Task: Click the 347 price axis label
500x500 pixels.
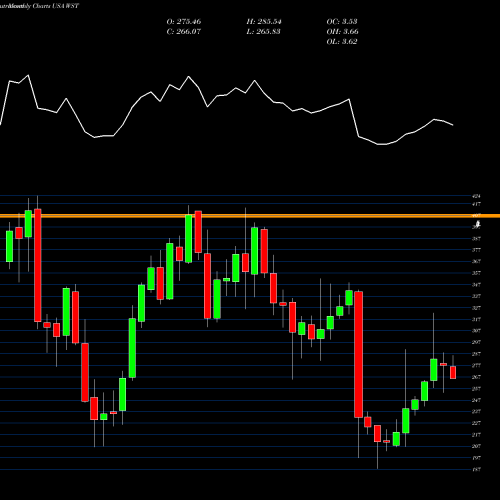Action: pyautogui.click(x=476, y=285)
